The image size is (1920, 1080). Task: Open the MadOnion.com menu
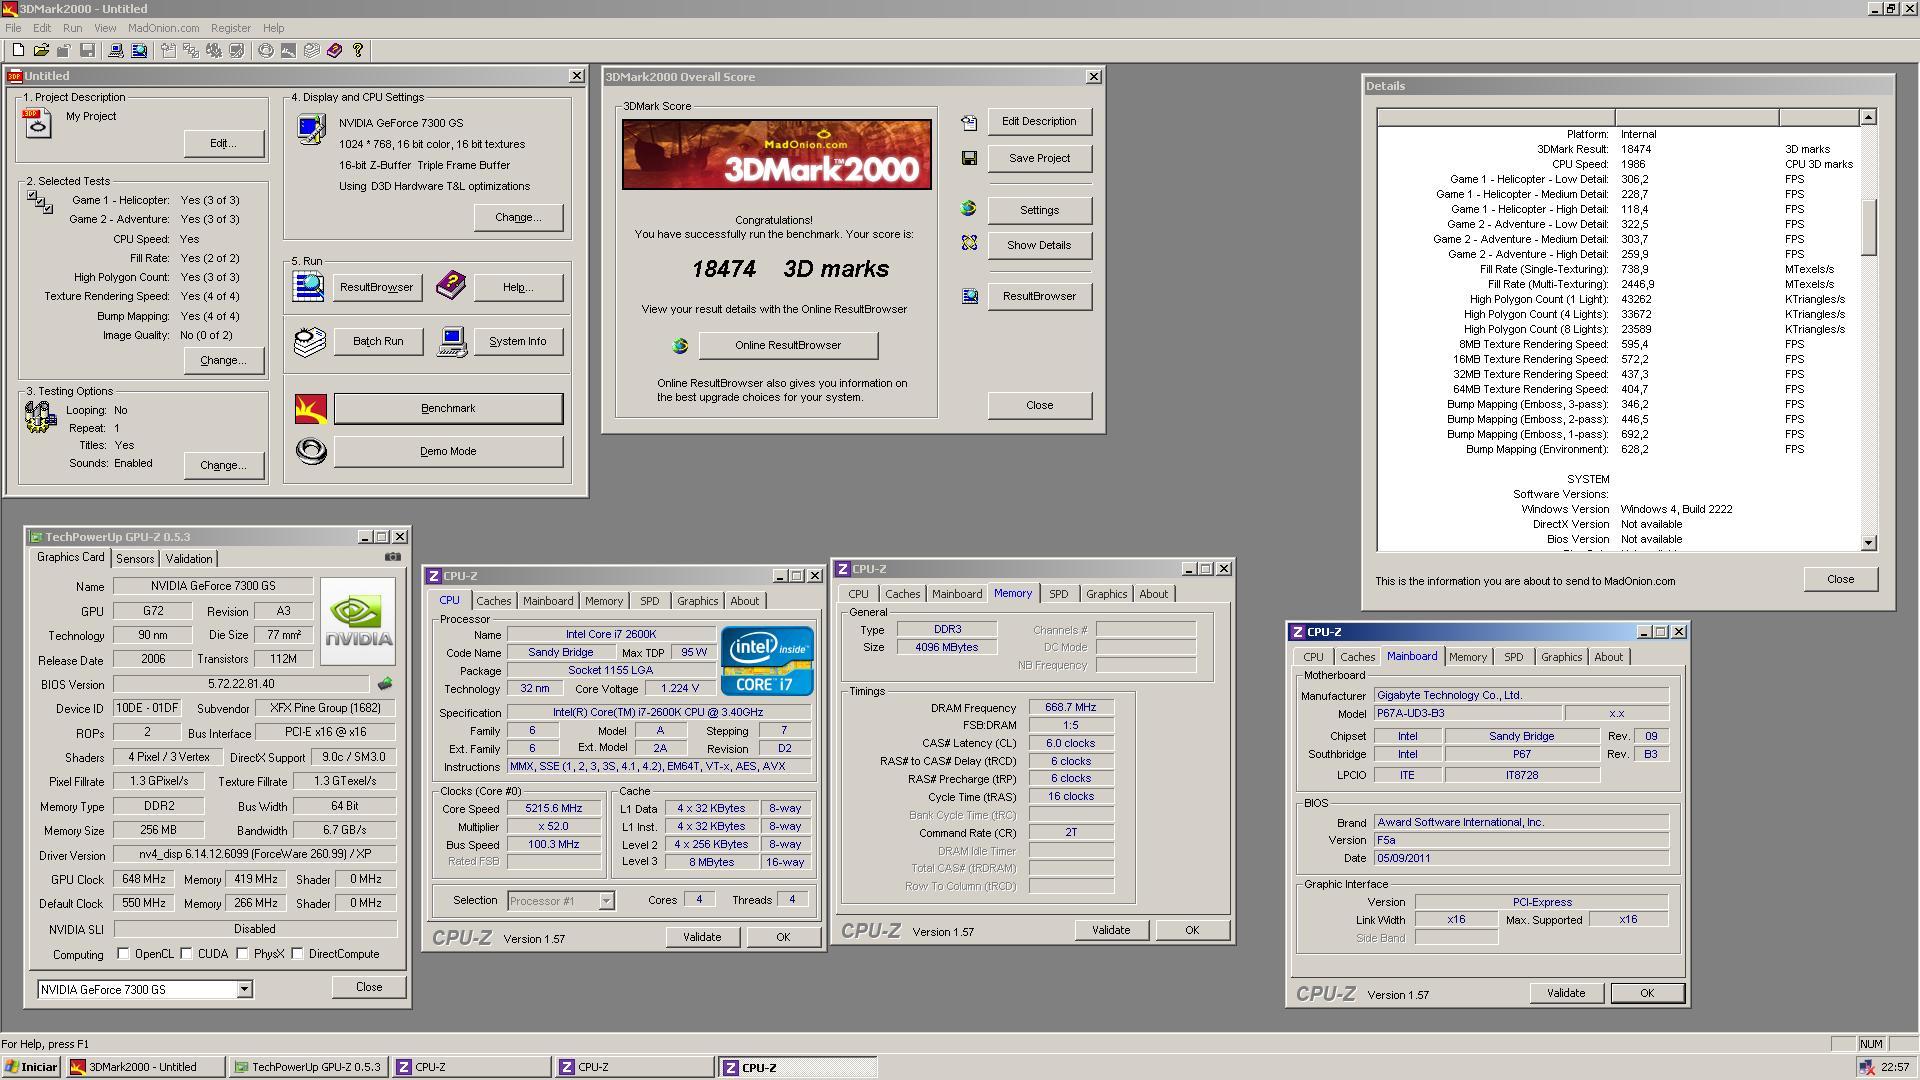pos(163,28)
